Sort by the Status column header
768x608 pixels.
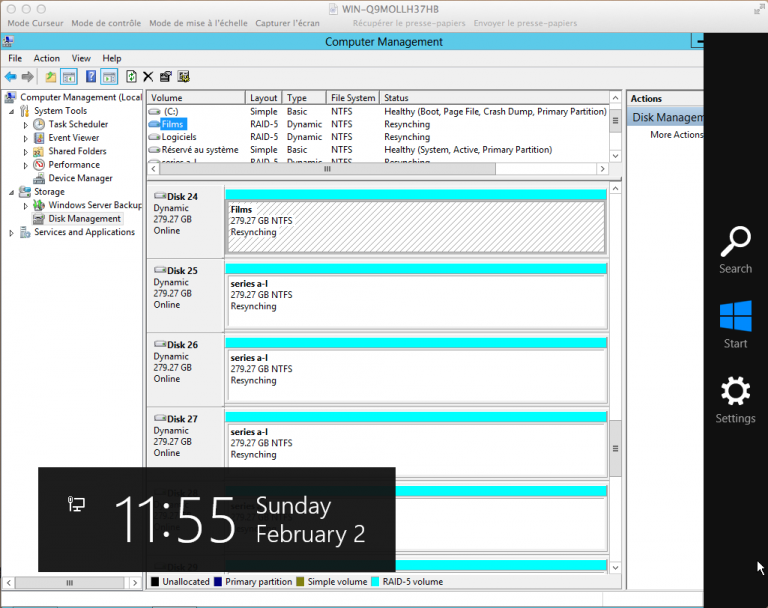[494, 98]
